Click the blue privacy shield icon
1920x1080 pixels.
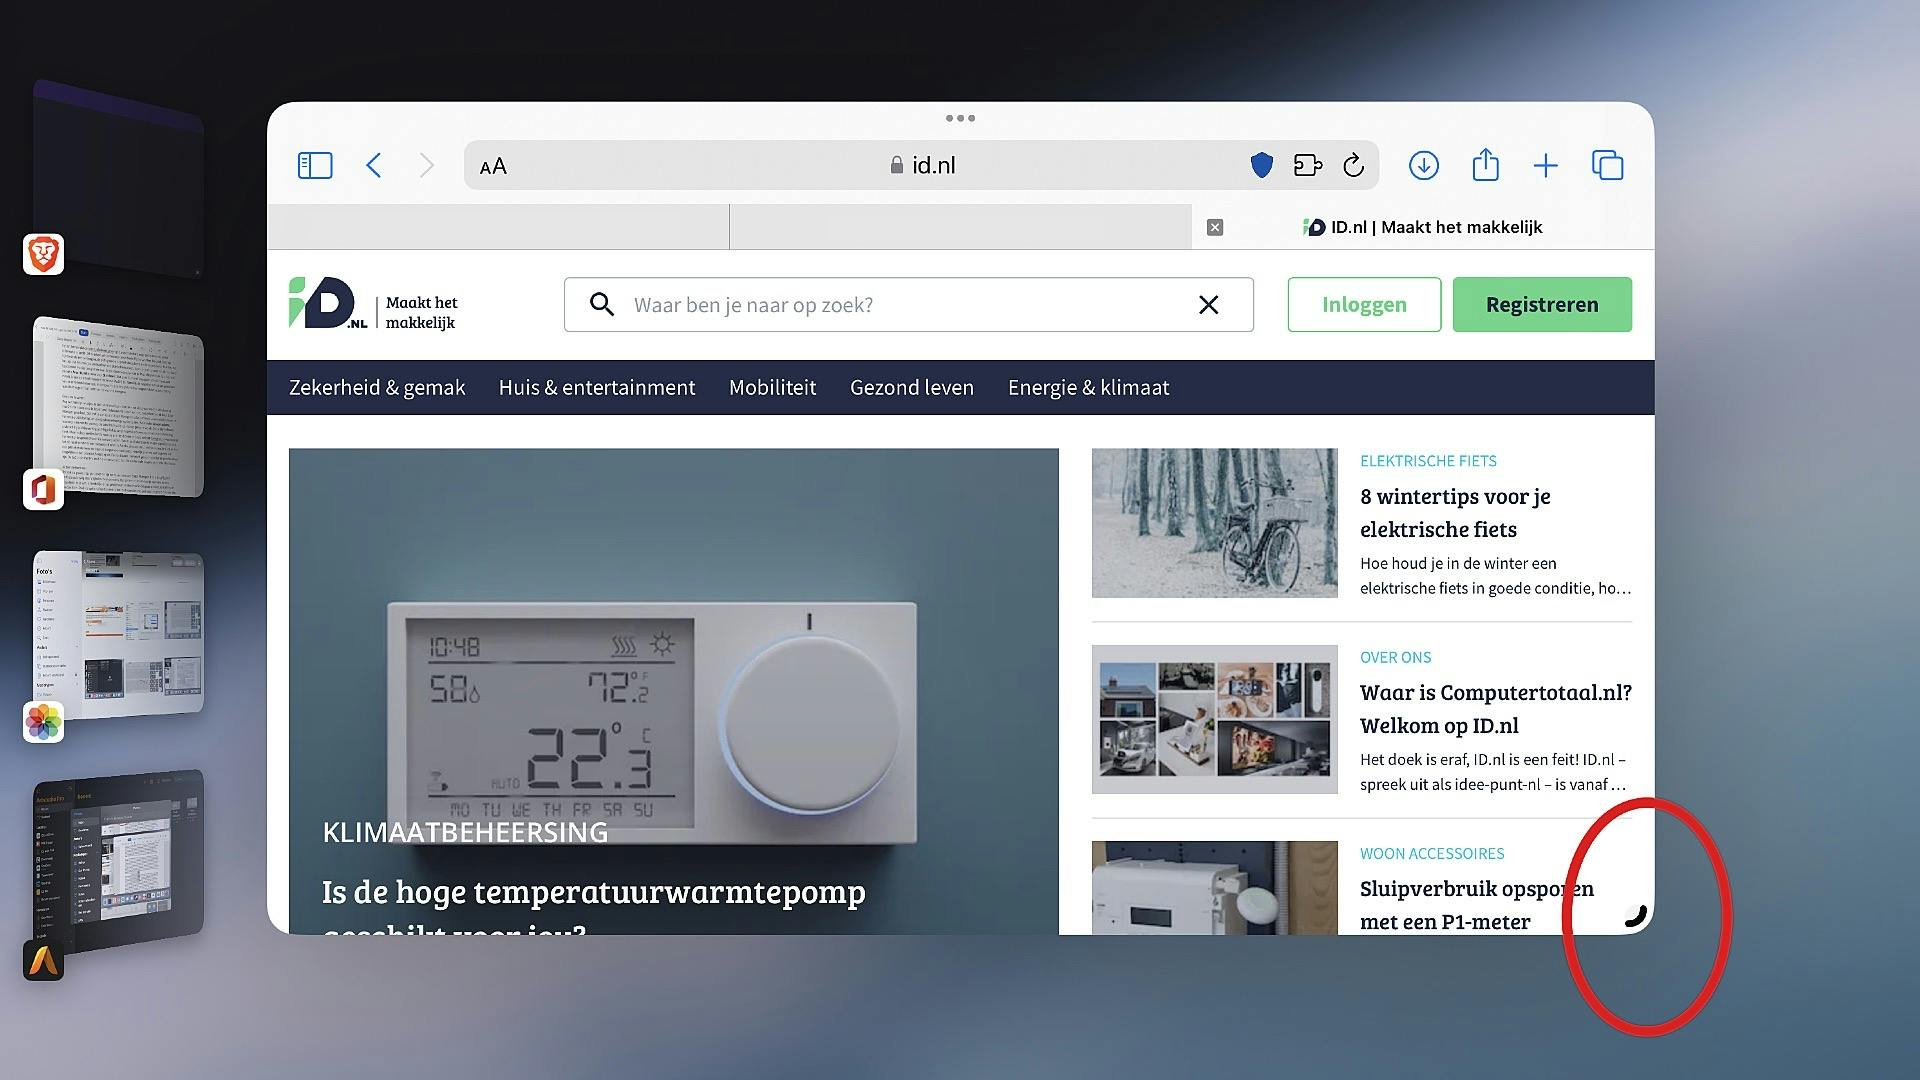1261,165
